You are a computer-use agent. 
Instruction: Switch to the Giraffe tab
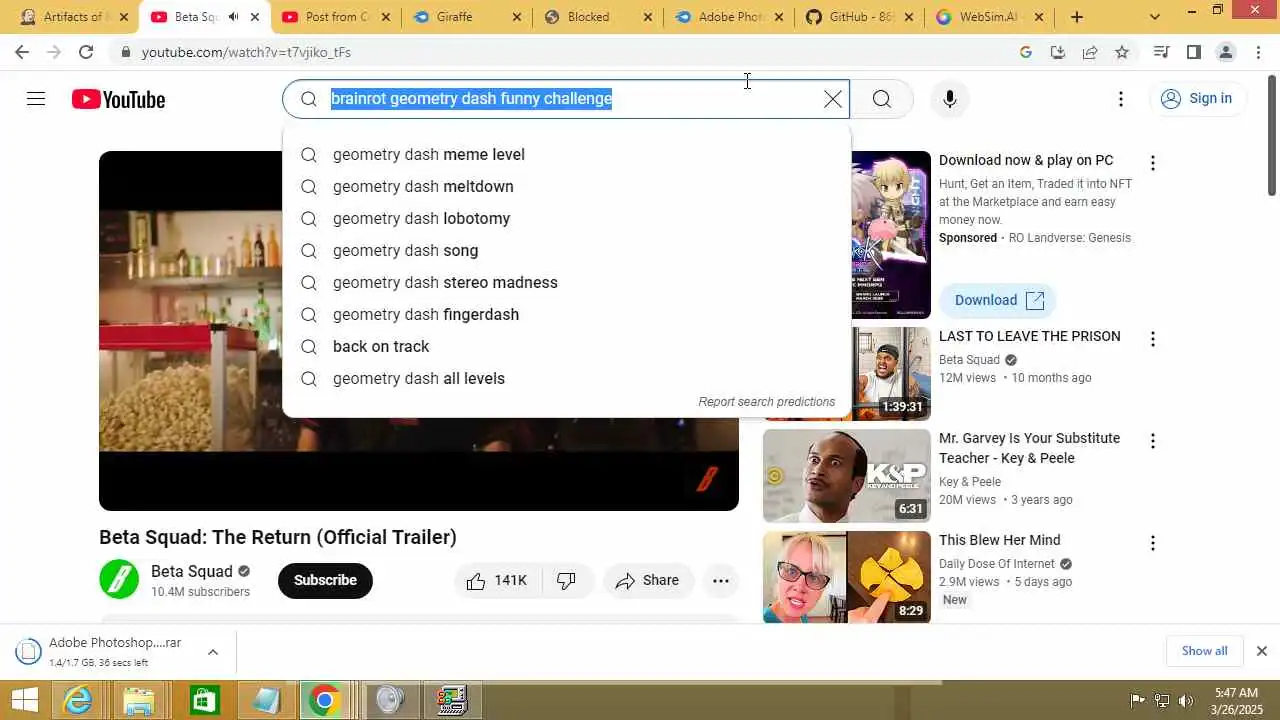[x=467, y=17]
